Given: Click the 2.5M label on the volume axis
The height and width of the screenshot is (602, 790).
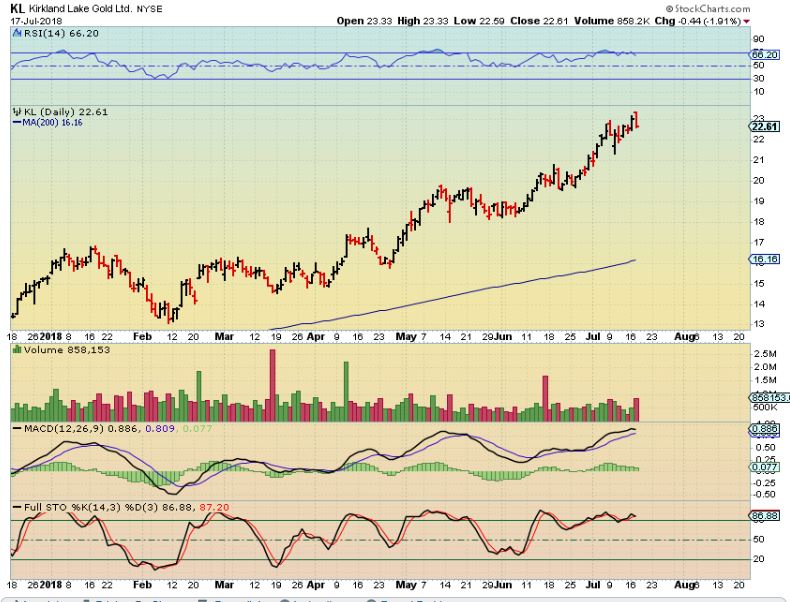Looking at the screenshot, I should point(765,354).
